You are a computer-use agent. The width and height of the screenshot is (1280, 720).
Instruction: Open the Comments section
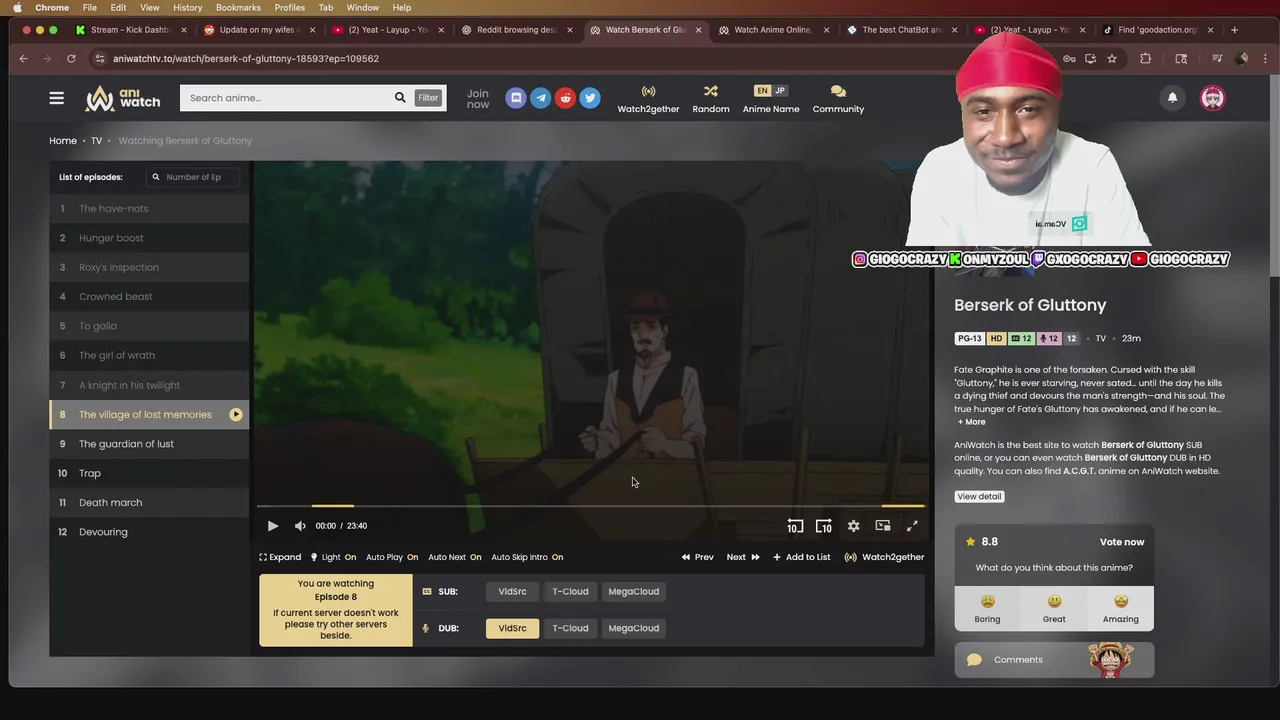point(1054,660)
